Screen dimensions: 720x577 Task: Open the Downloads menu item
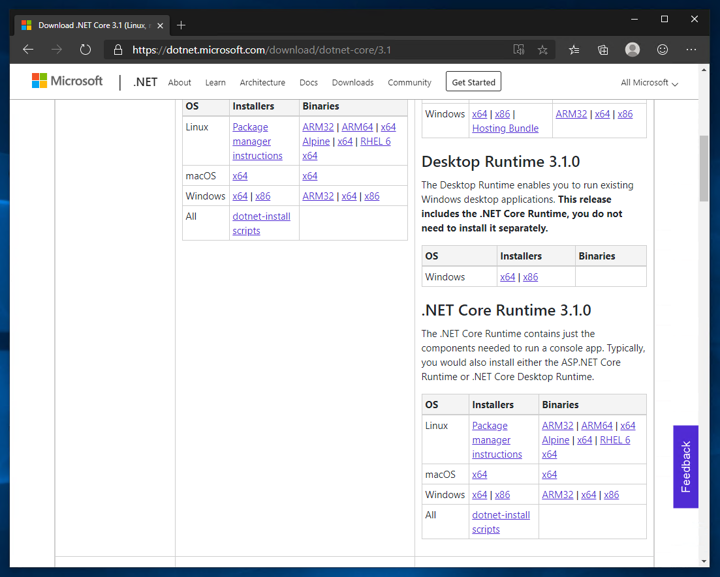[x=353, y=83]
